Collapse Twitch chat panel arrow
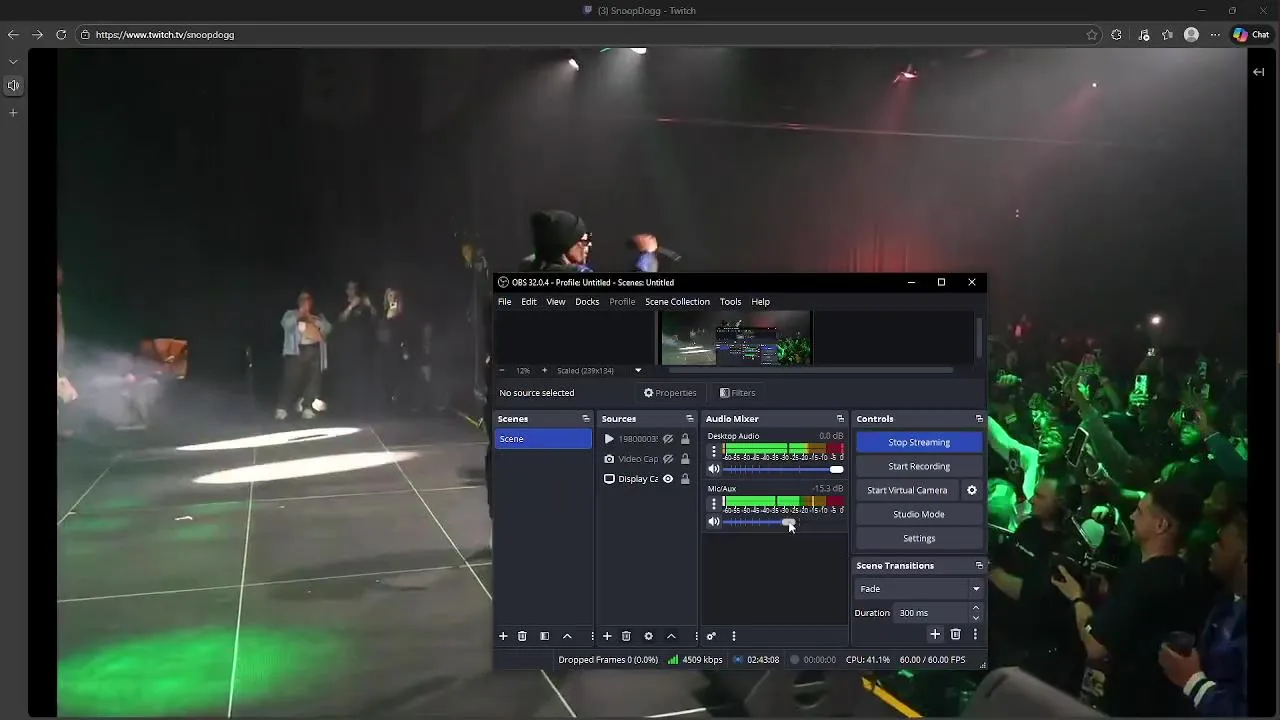This screenshot has width=1280, height=720. (1258, 72)
